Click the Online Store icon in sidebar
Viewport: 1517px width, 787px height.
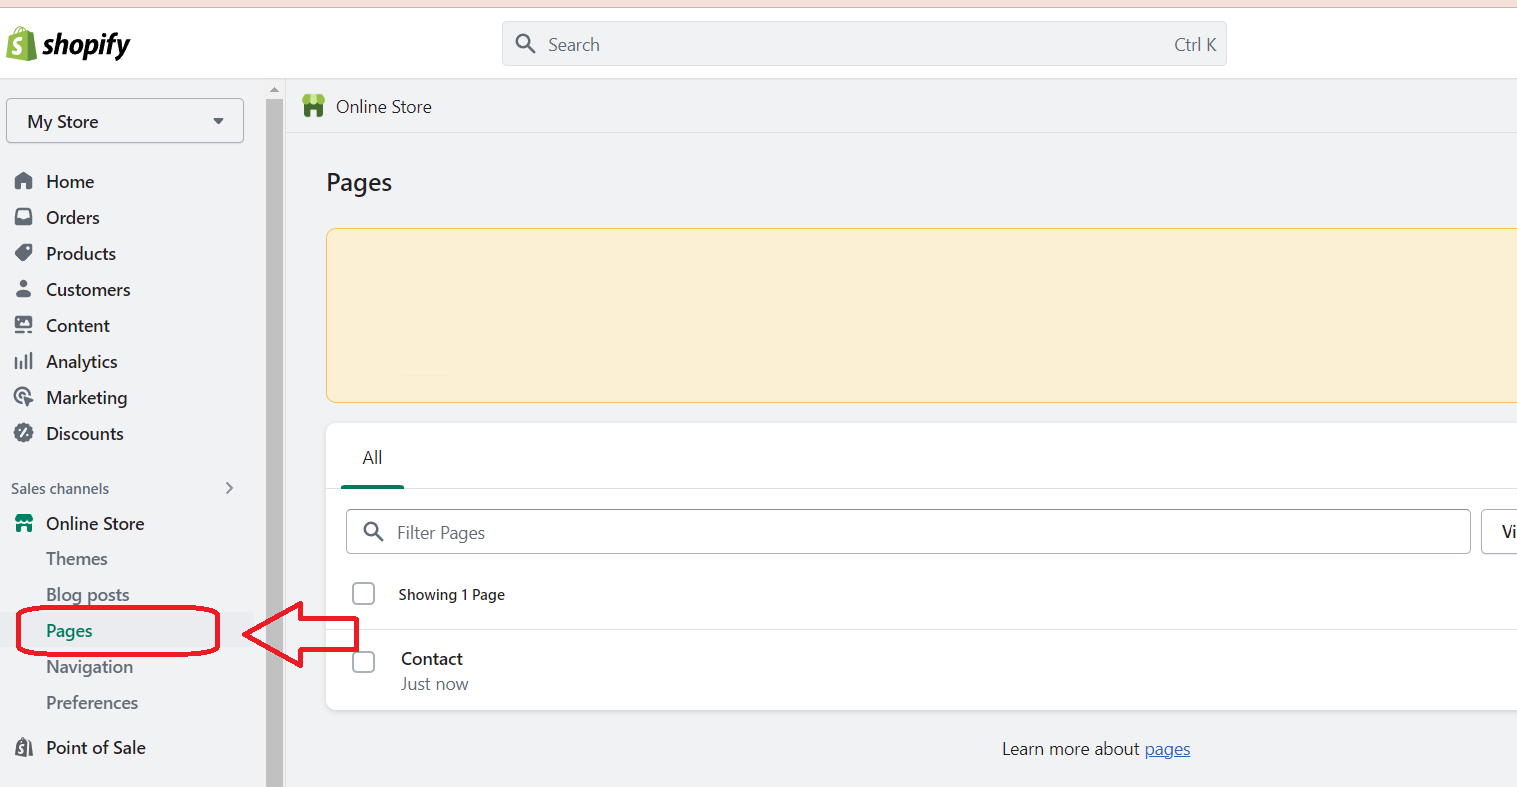24,523
